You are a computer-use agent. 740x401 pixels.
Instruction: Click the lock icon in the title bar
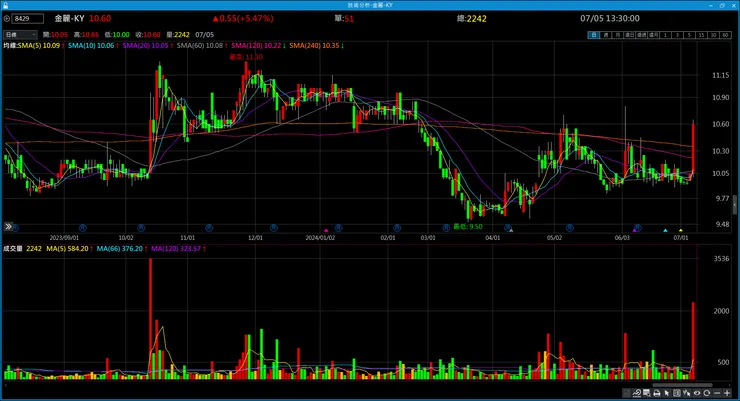point(5,5)
